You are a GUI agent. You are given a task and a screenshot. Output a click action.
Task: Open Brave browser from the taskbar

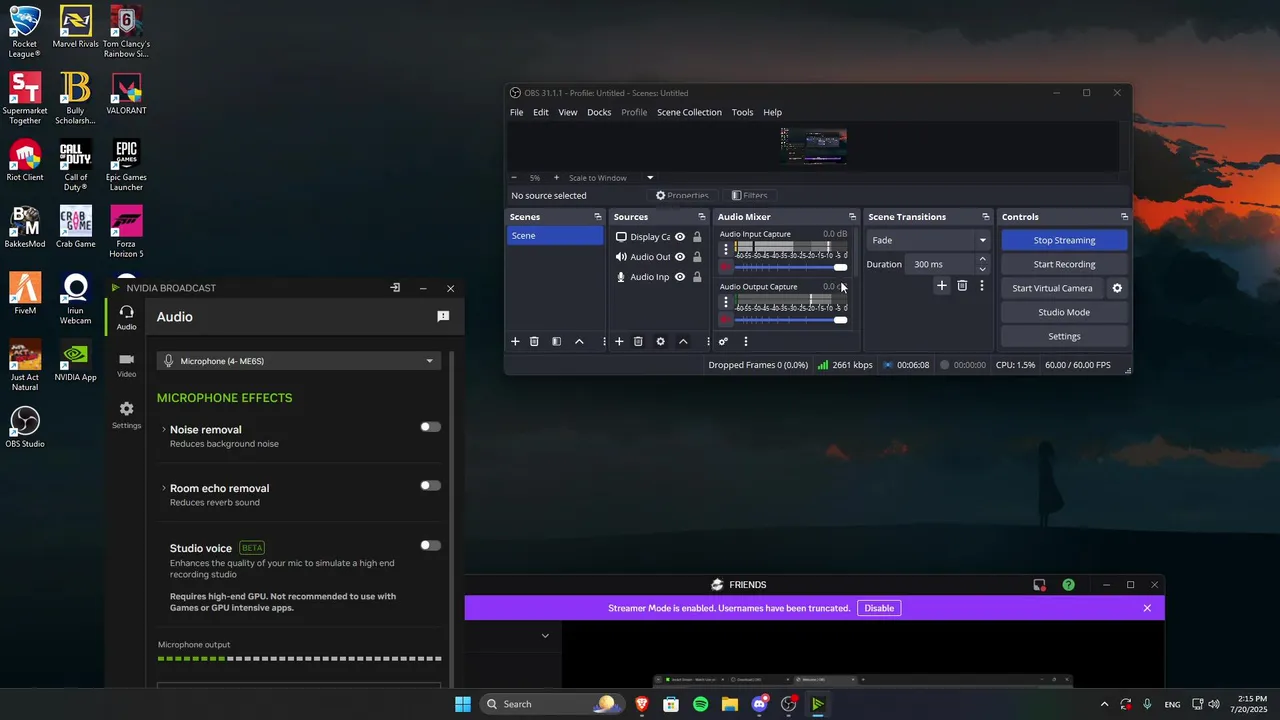642,704
